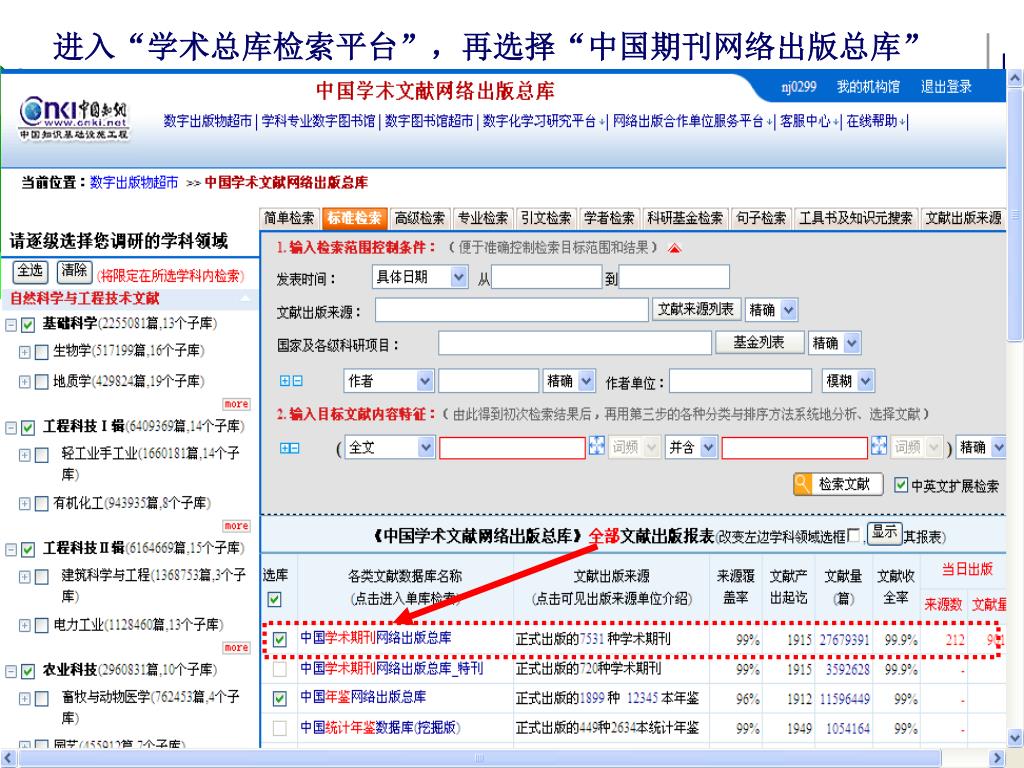This screenshot has height=768, width=1024.
Task: Expand the 有机化工 tree node
Action: tap(24, 504)
